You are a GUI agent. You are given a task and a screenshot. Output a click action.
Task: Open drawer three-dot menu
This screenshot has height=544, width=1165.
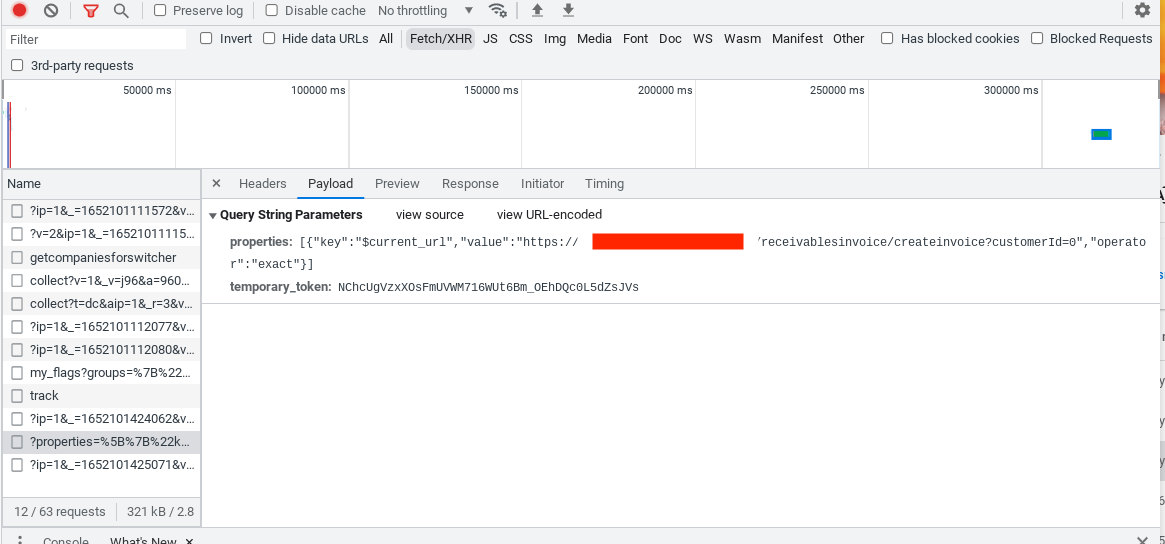(20, 540)
